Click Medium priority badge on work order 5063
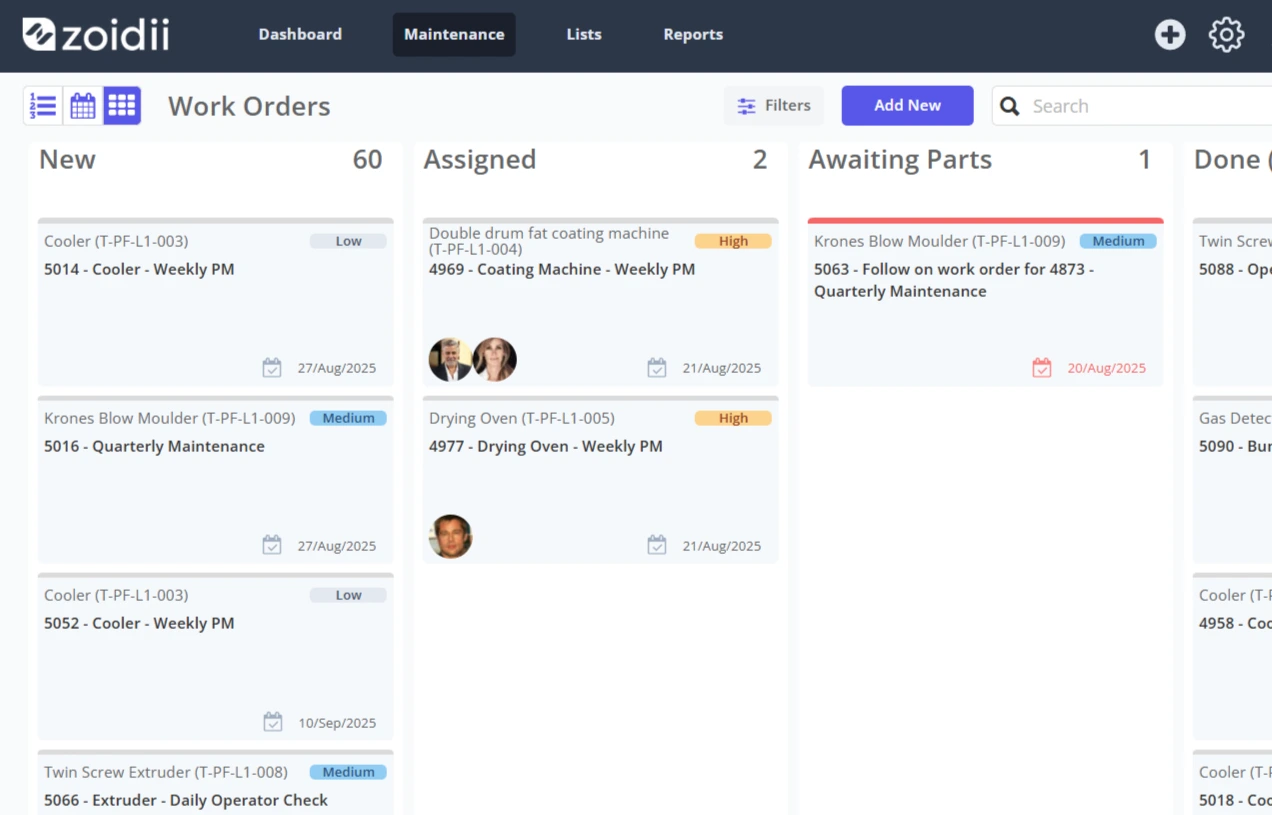Screen dimensions: 1272x815 (1118, 241)
